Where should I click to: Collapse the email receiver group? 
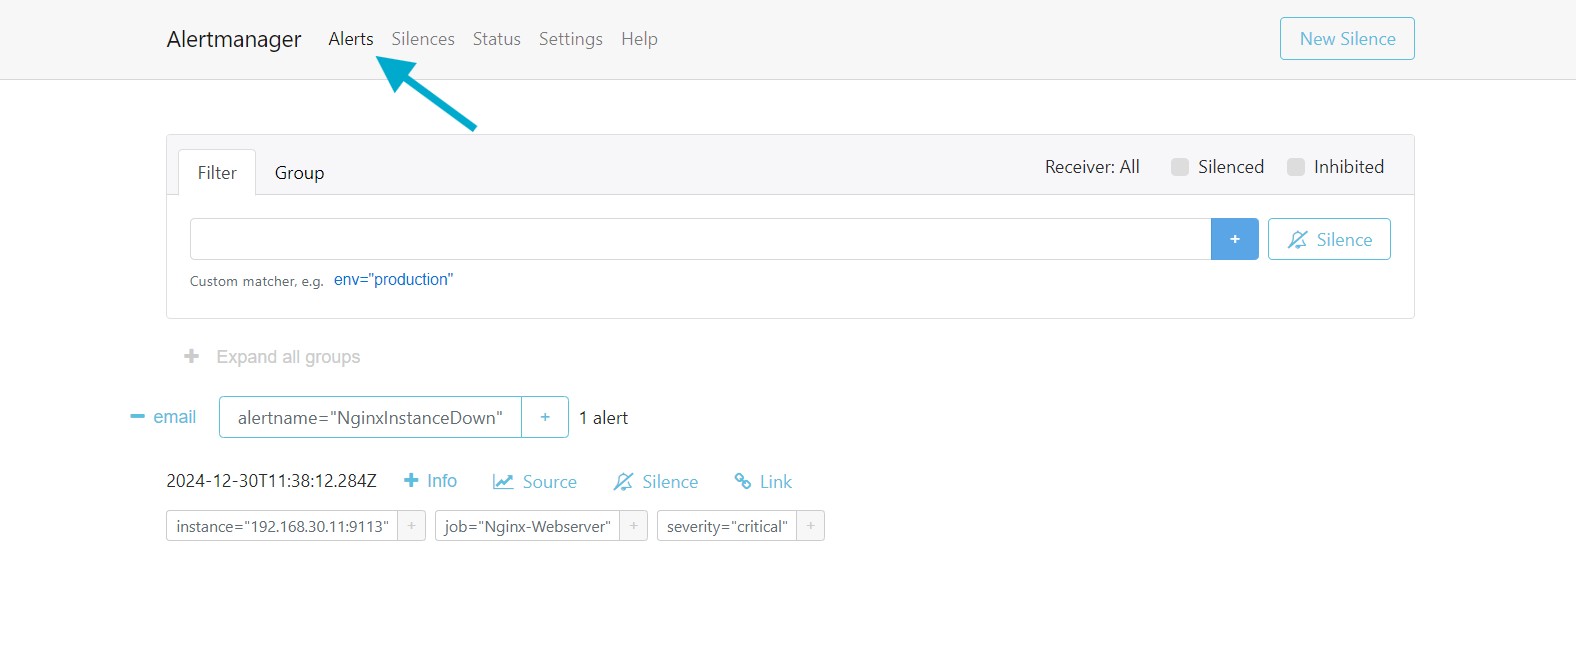coord(138,417)
